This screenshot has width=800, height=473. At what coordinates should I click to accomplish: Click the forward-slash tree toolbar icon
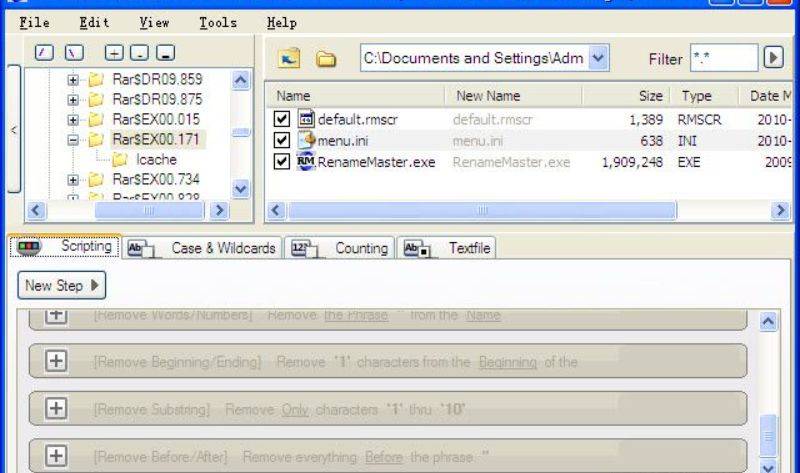click(x=44, y=53)
